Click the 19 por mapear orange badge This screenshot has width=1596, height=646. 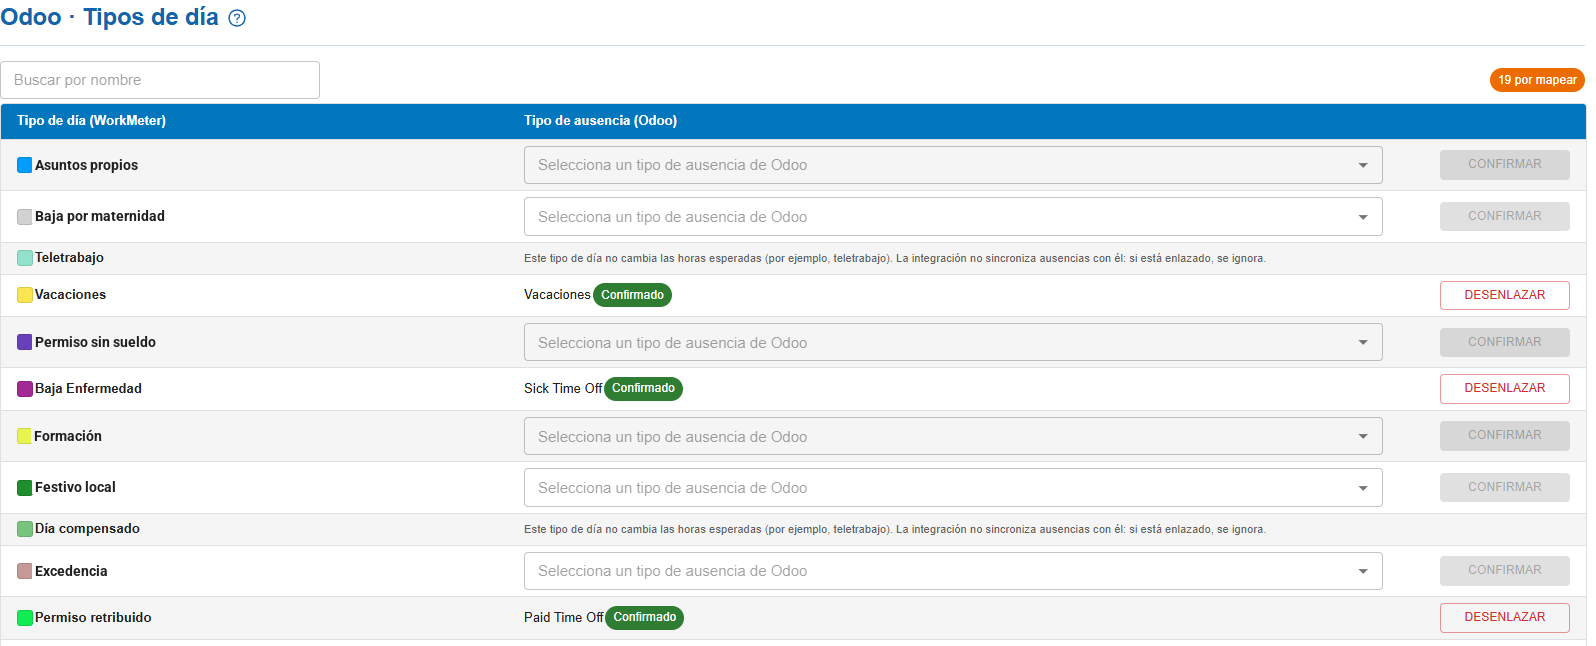1537,80
